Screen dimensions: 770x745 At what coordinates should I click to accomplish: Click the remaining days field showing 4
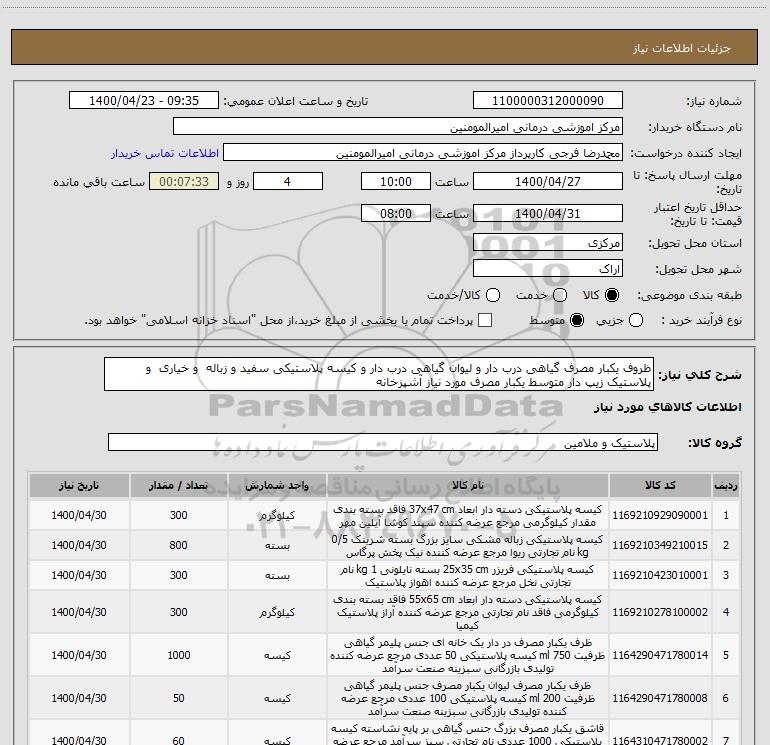tap(288, 182)
